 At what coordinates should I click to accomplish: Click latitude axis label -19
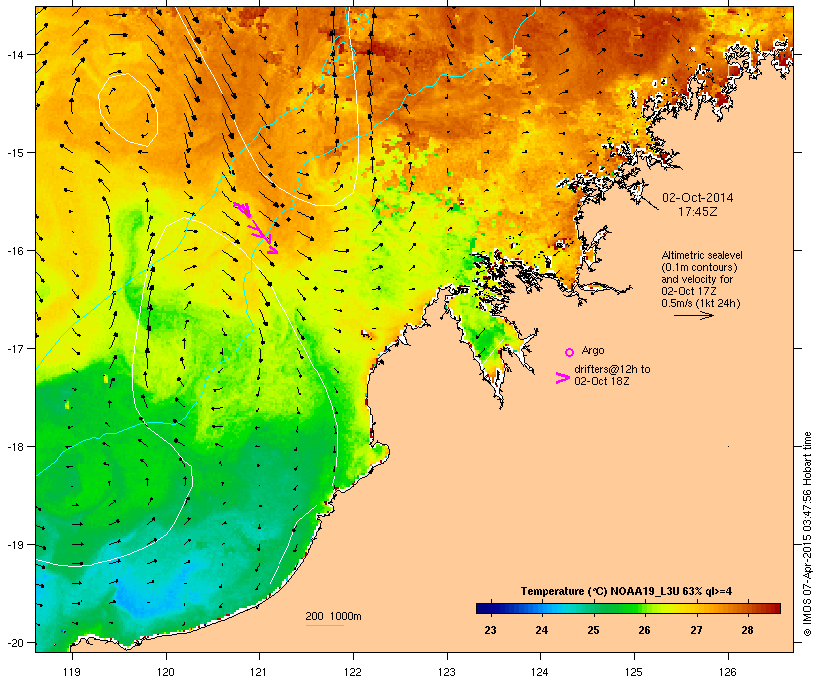click(x=14, y=545)
